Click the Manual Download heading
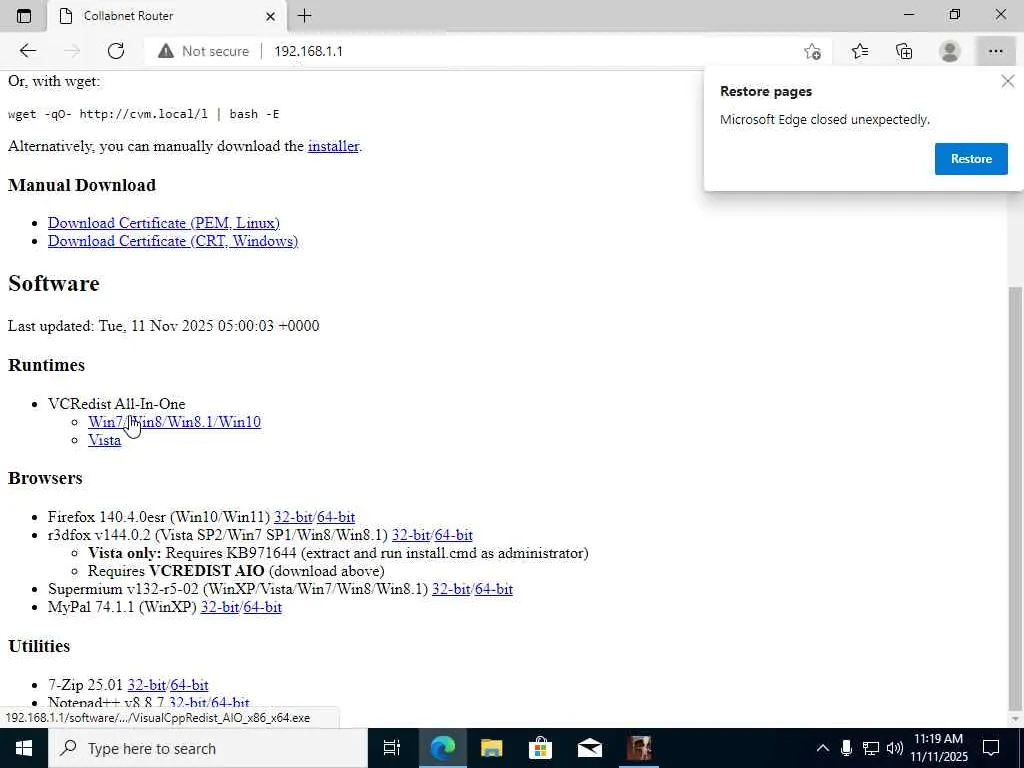Viewport: 1024px width, 768px height. (x=82, y=185)
